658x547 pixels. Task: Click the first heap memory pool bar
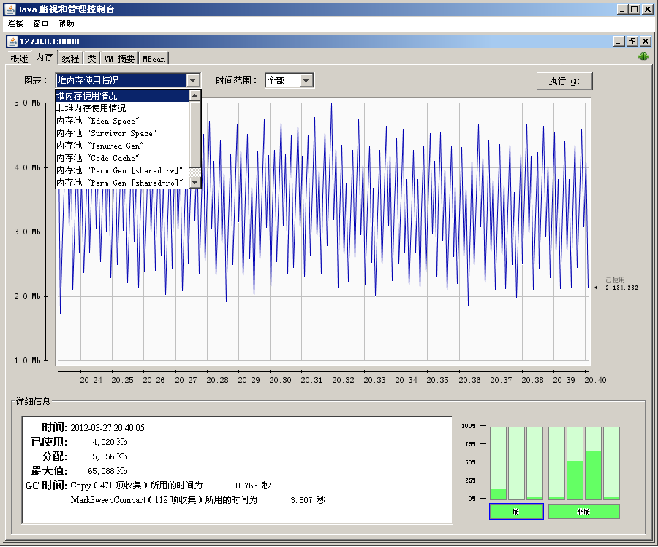(x=498, y=462)
